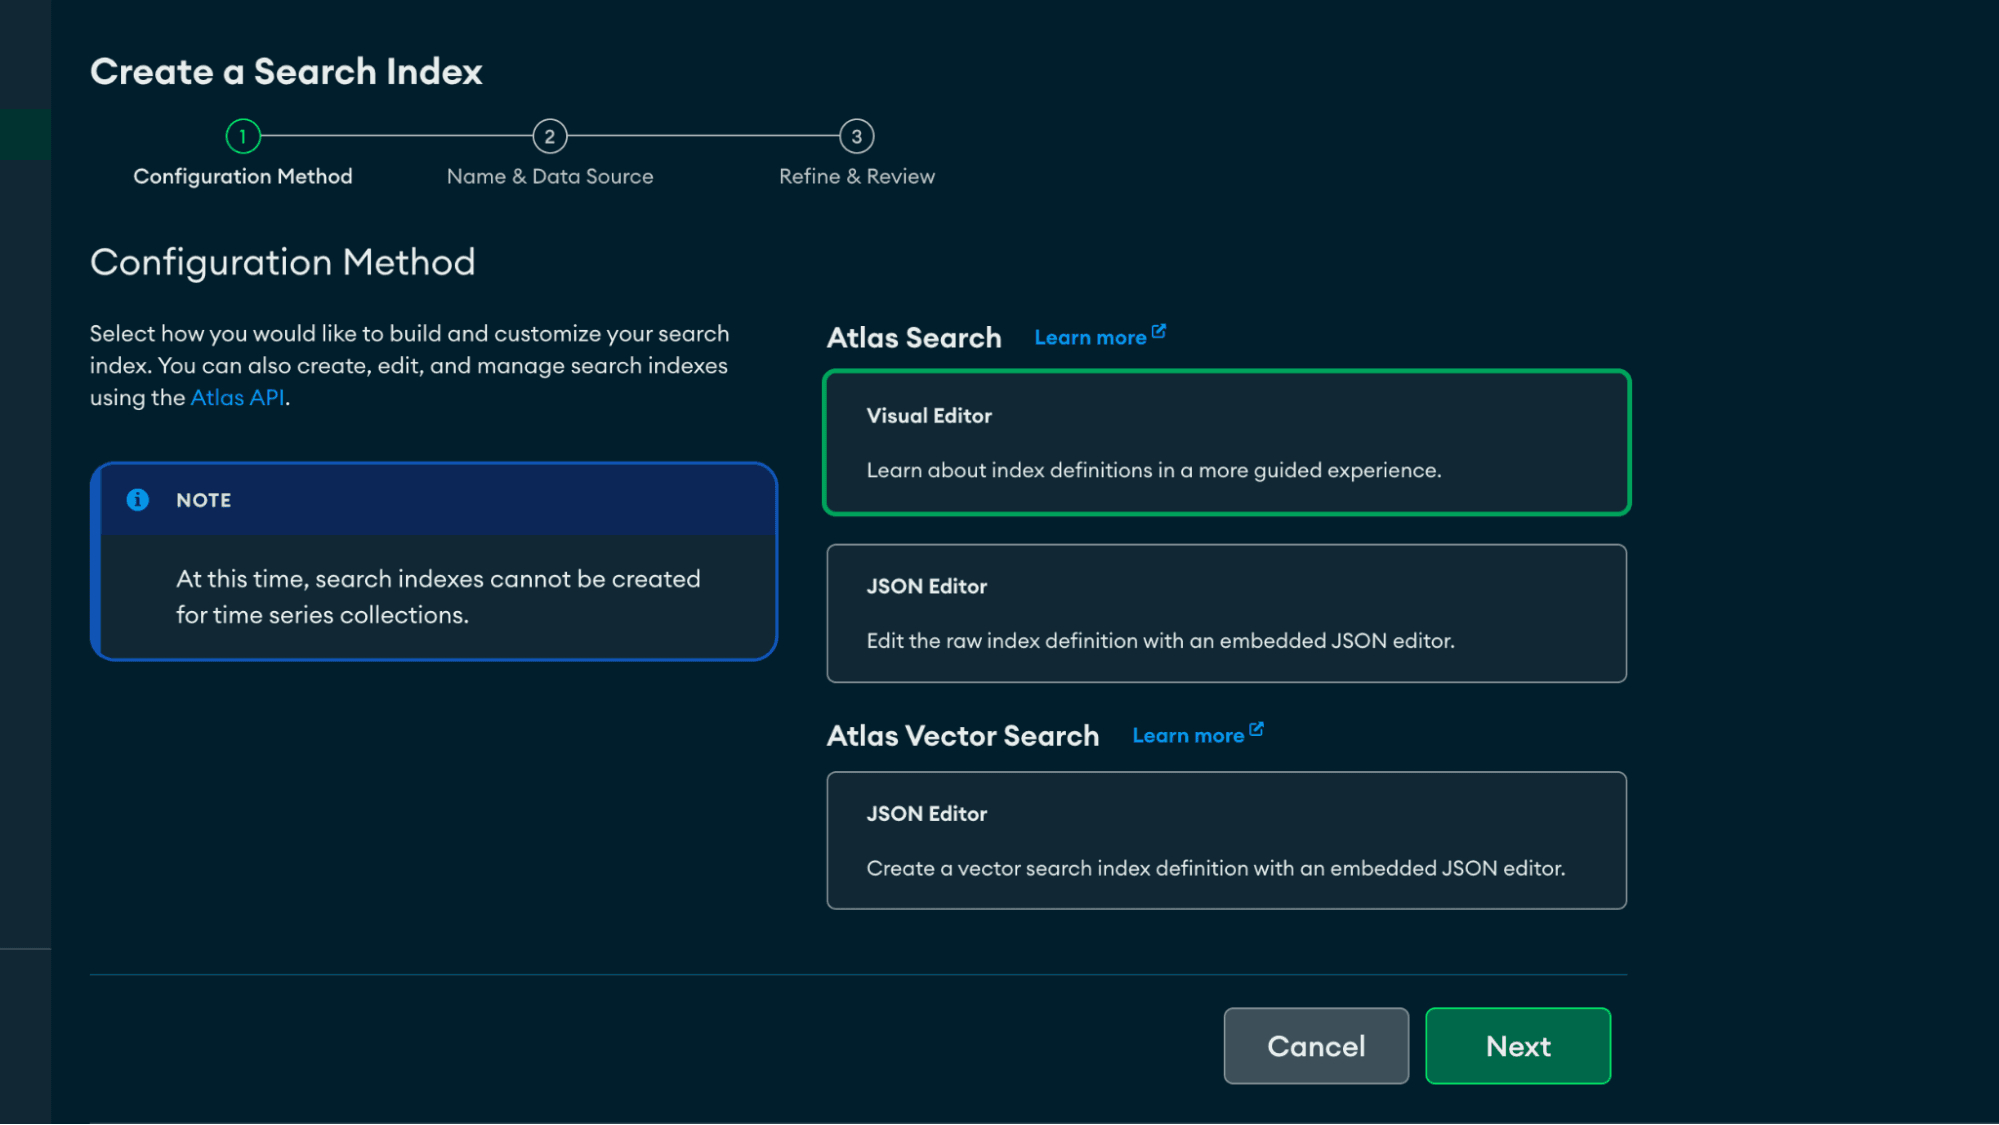Open the Atlas API link
The height and width of the screenshot is (1125, 1999).
click(x=236, y=397)
